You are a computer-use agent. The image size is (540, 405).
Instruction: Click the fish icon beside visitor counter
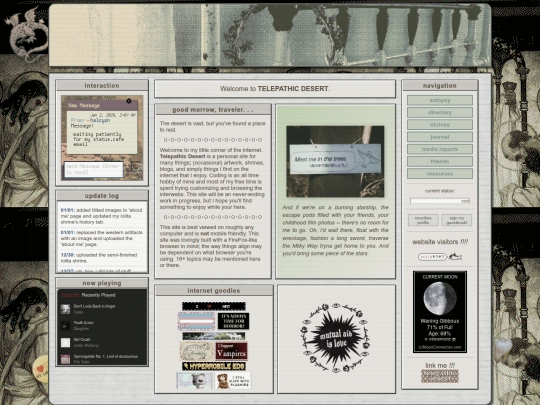(455, 257)
